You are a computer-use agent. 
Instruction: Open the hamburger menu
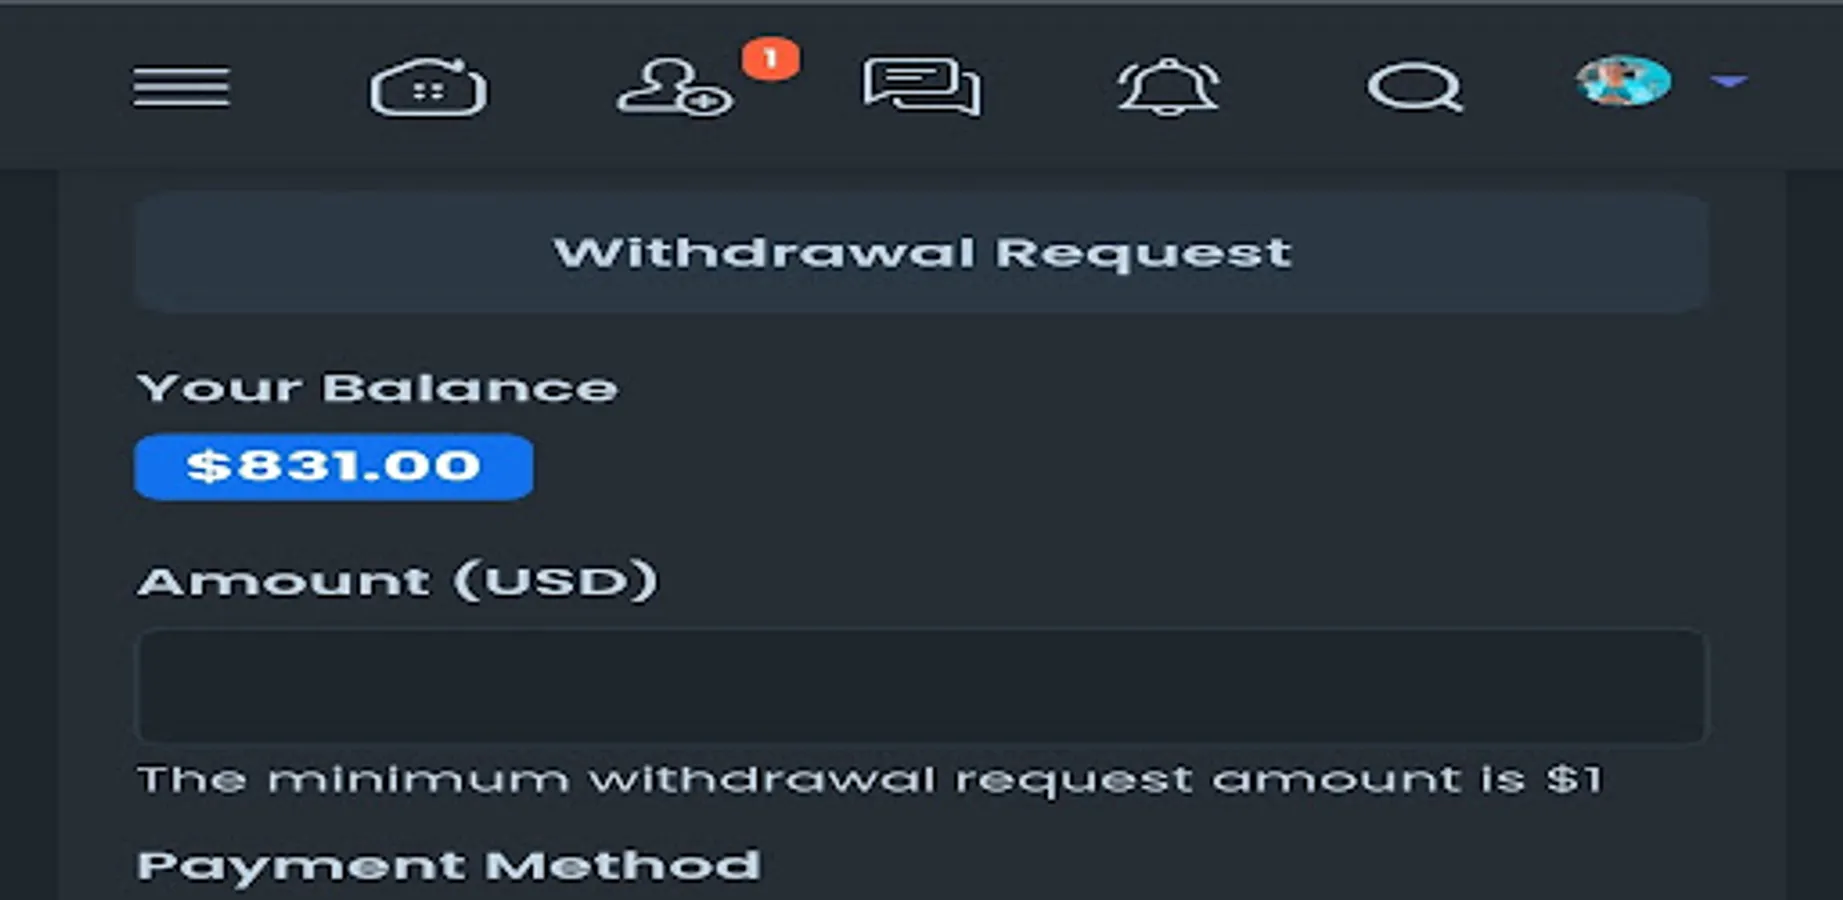[181, 87]
